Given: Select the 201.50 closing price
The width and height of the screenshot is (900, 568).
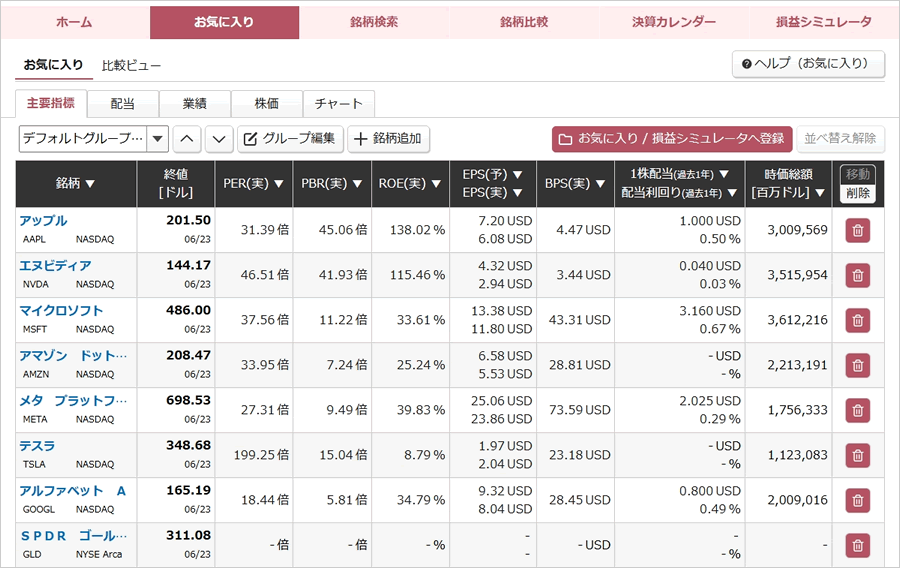Looking at the screenshot, I should pos(188,220).
